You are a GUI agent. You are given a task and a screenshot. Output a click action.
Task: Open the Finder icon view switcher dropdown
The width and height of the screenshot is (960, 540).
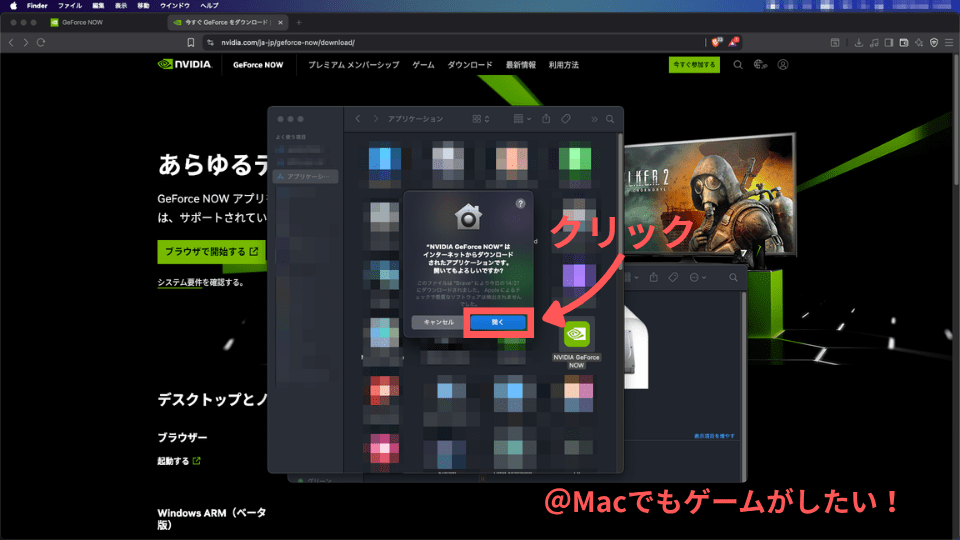(x=480, y=119)
